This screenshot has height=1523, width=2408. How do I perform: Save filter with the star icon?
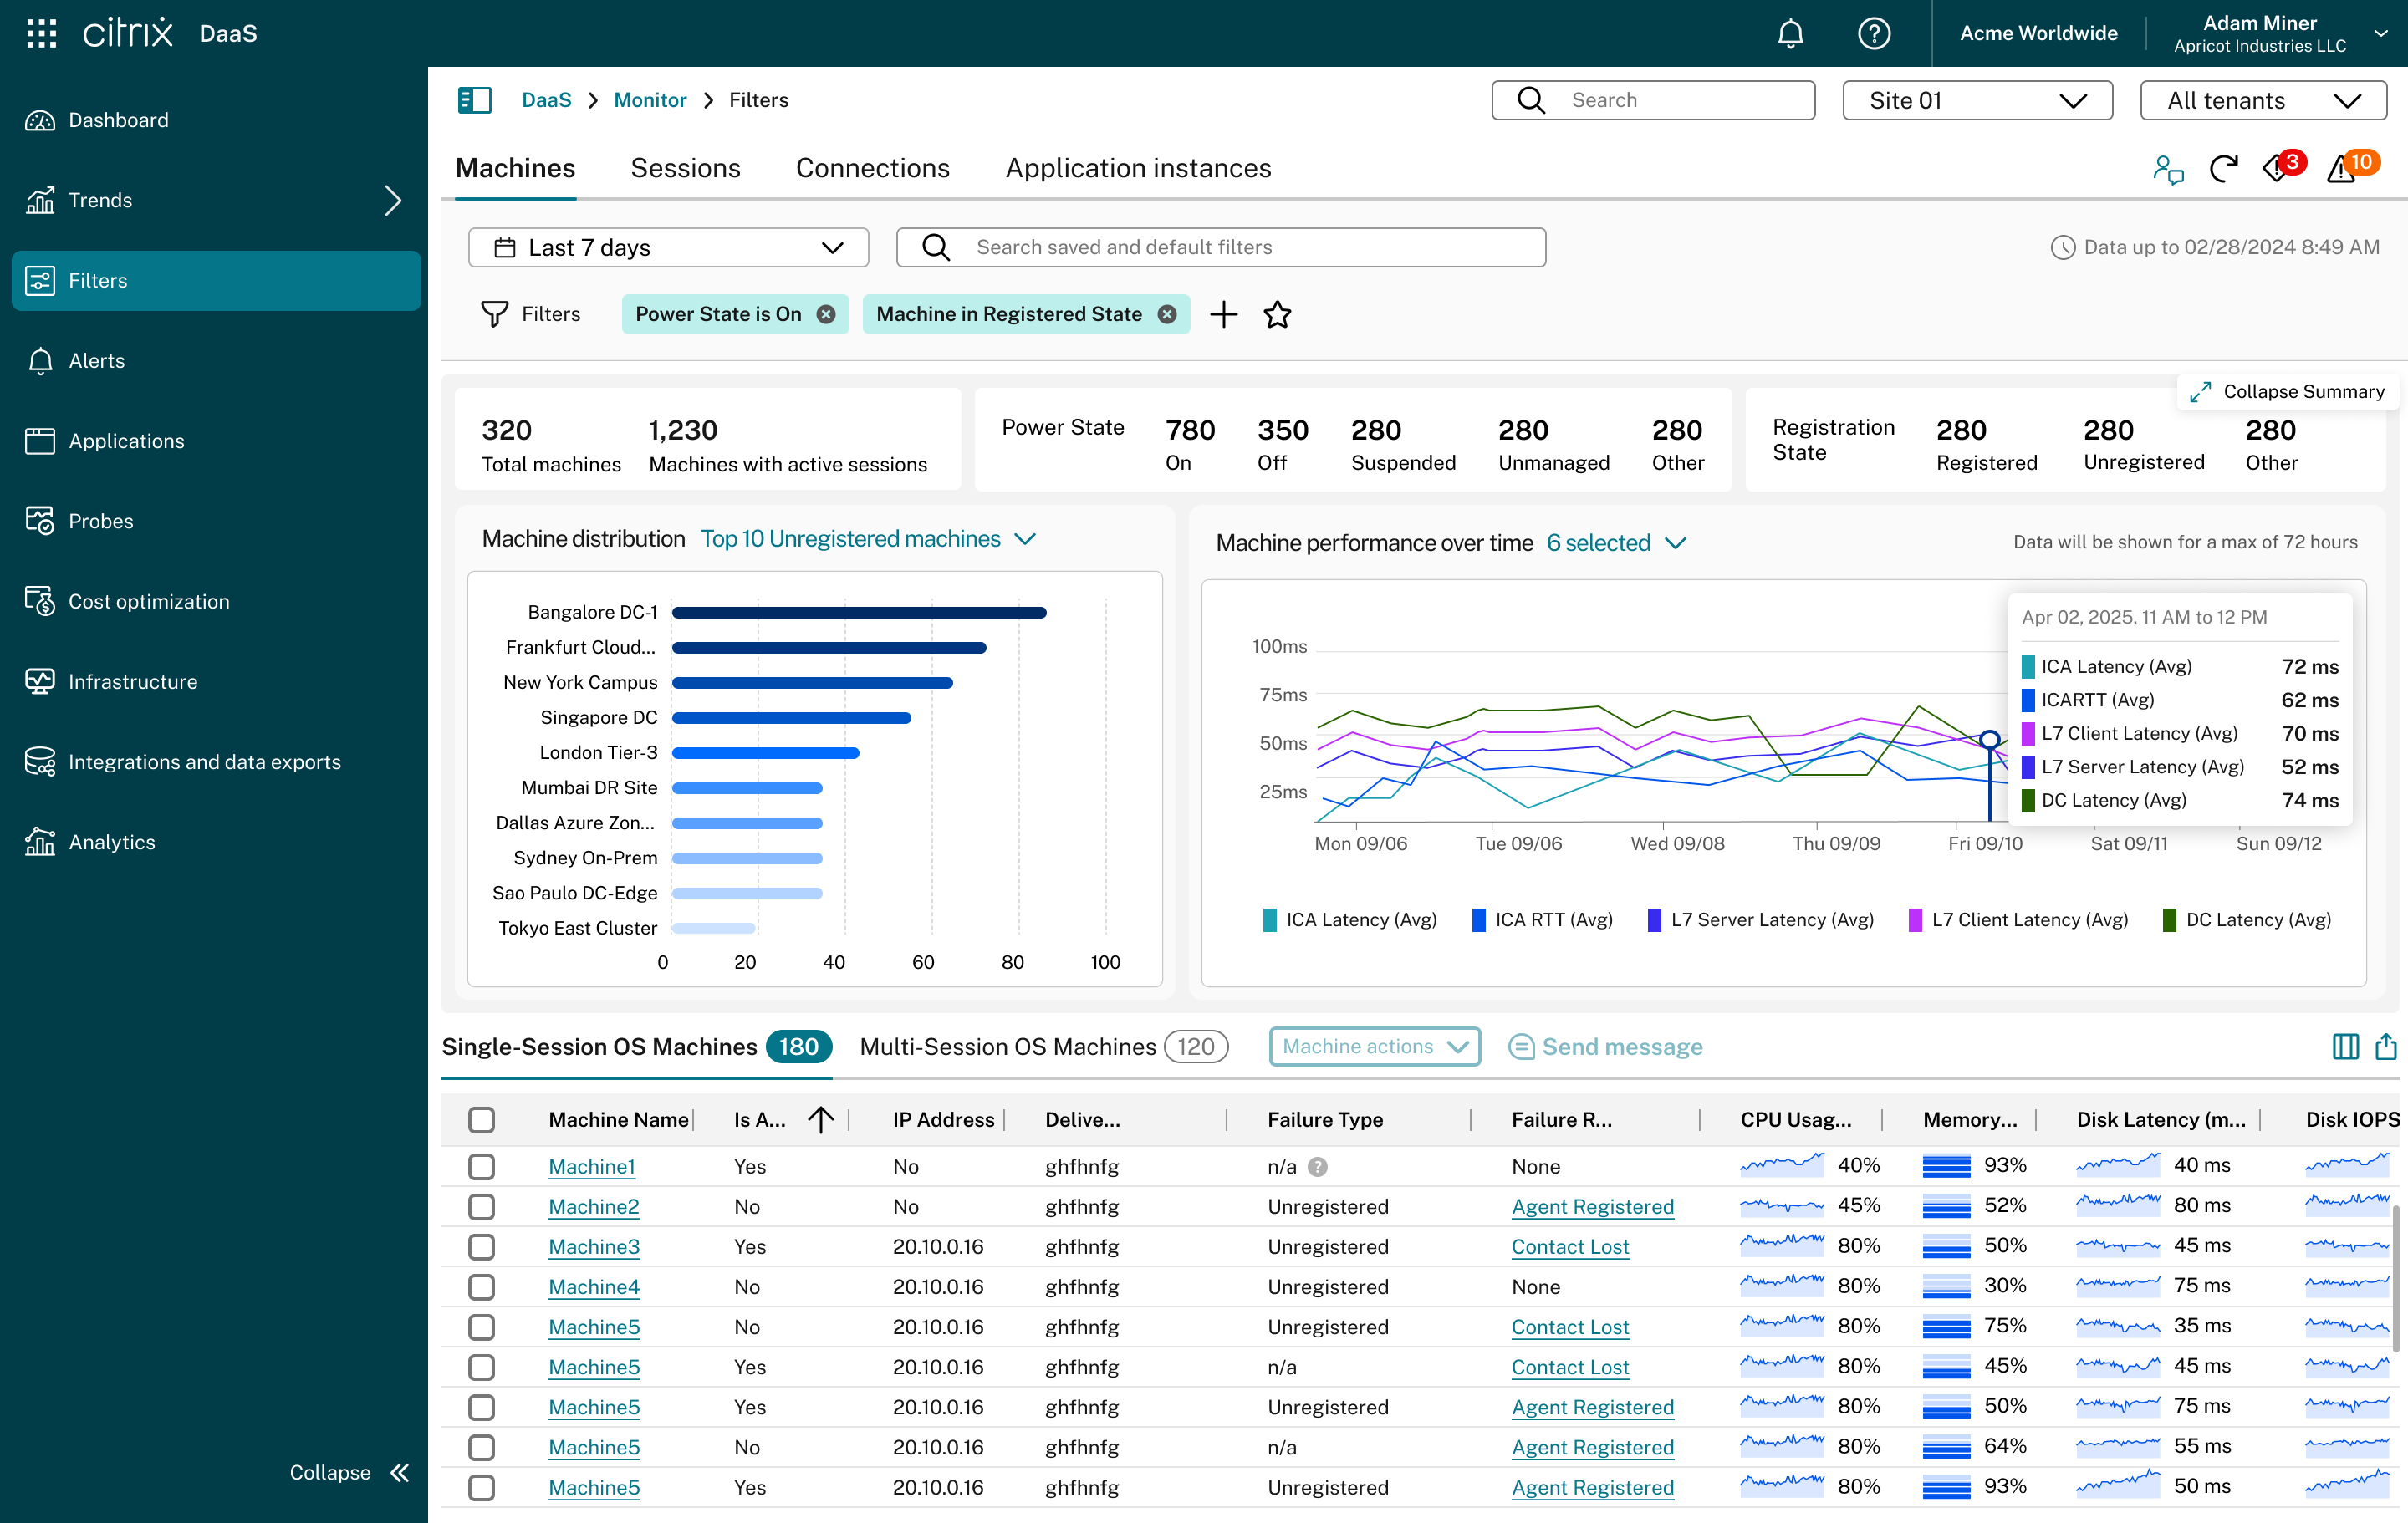pyautogui.click(x=1277, y=314)
